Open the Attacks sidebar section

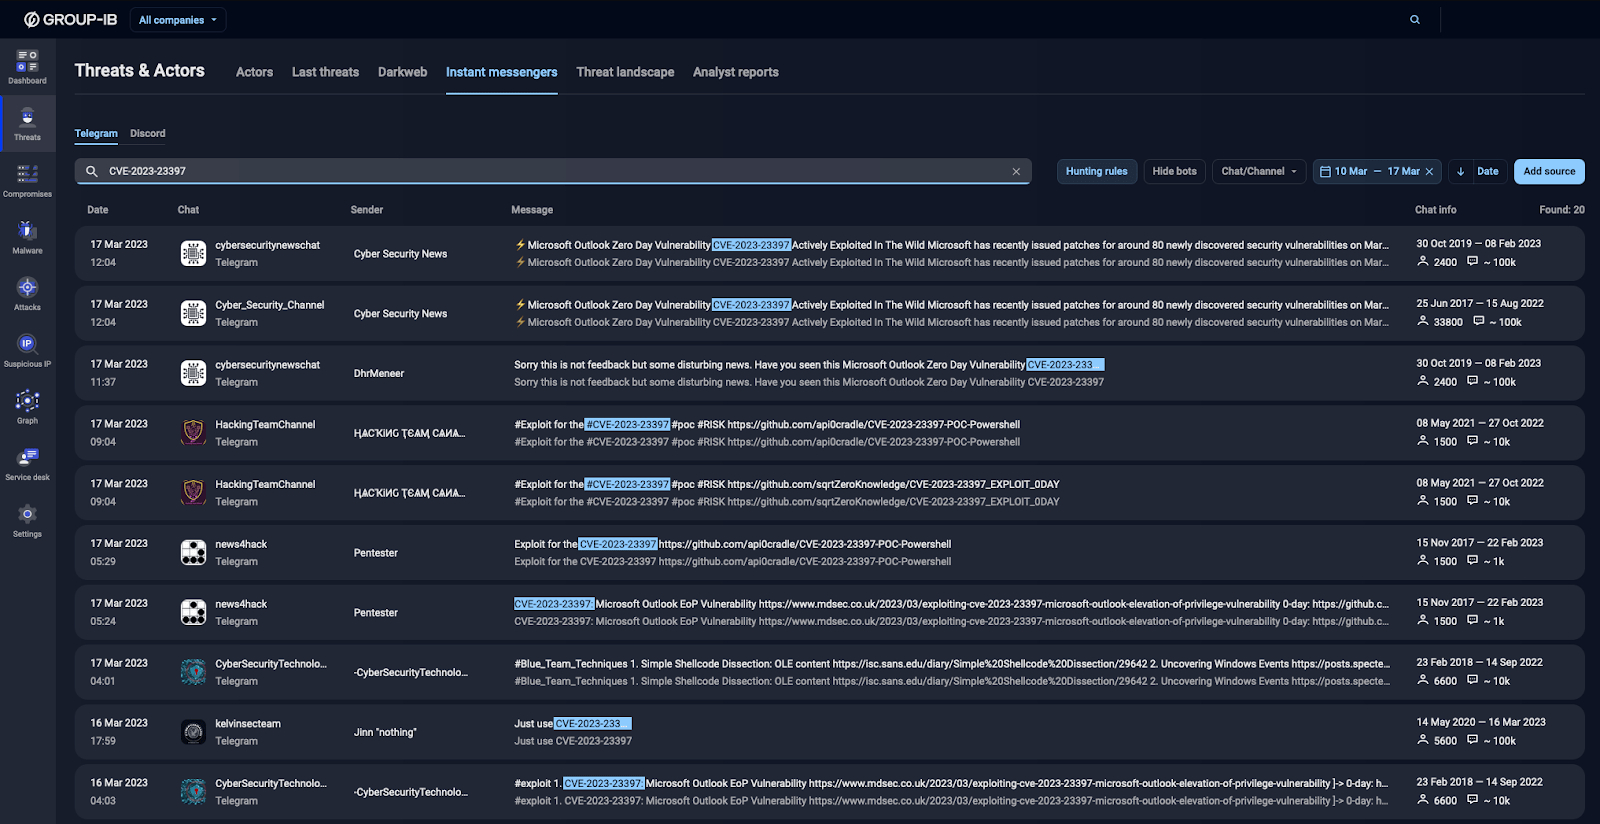tap(27, 294)
